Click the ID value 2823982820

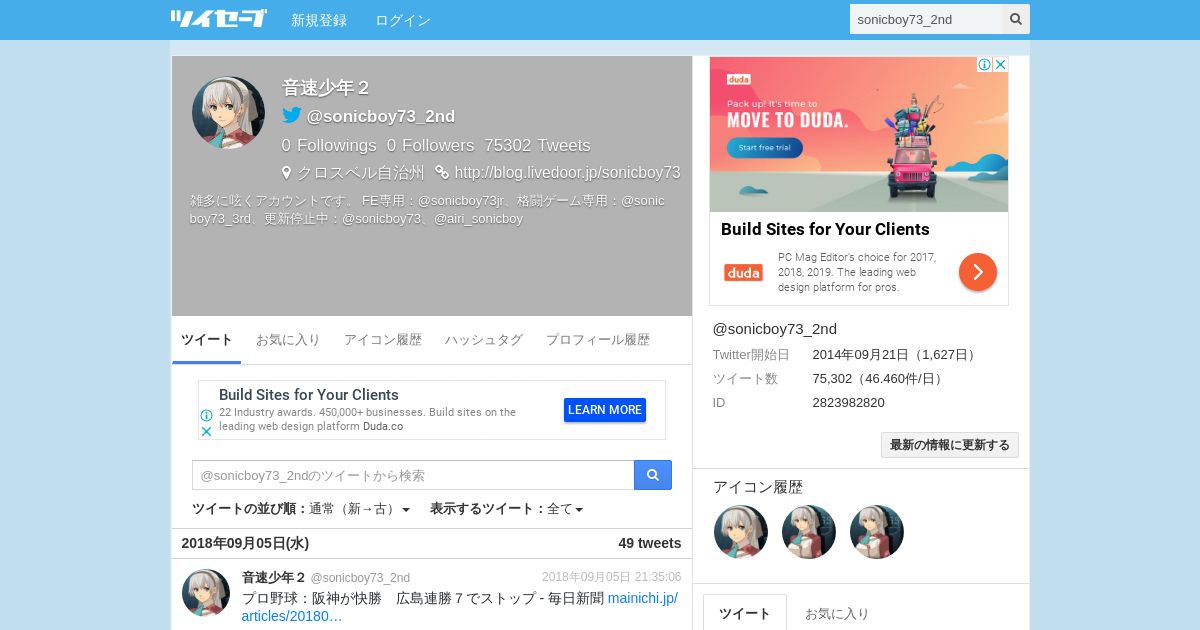point(849,402)
